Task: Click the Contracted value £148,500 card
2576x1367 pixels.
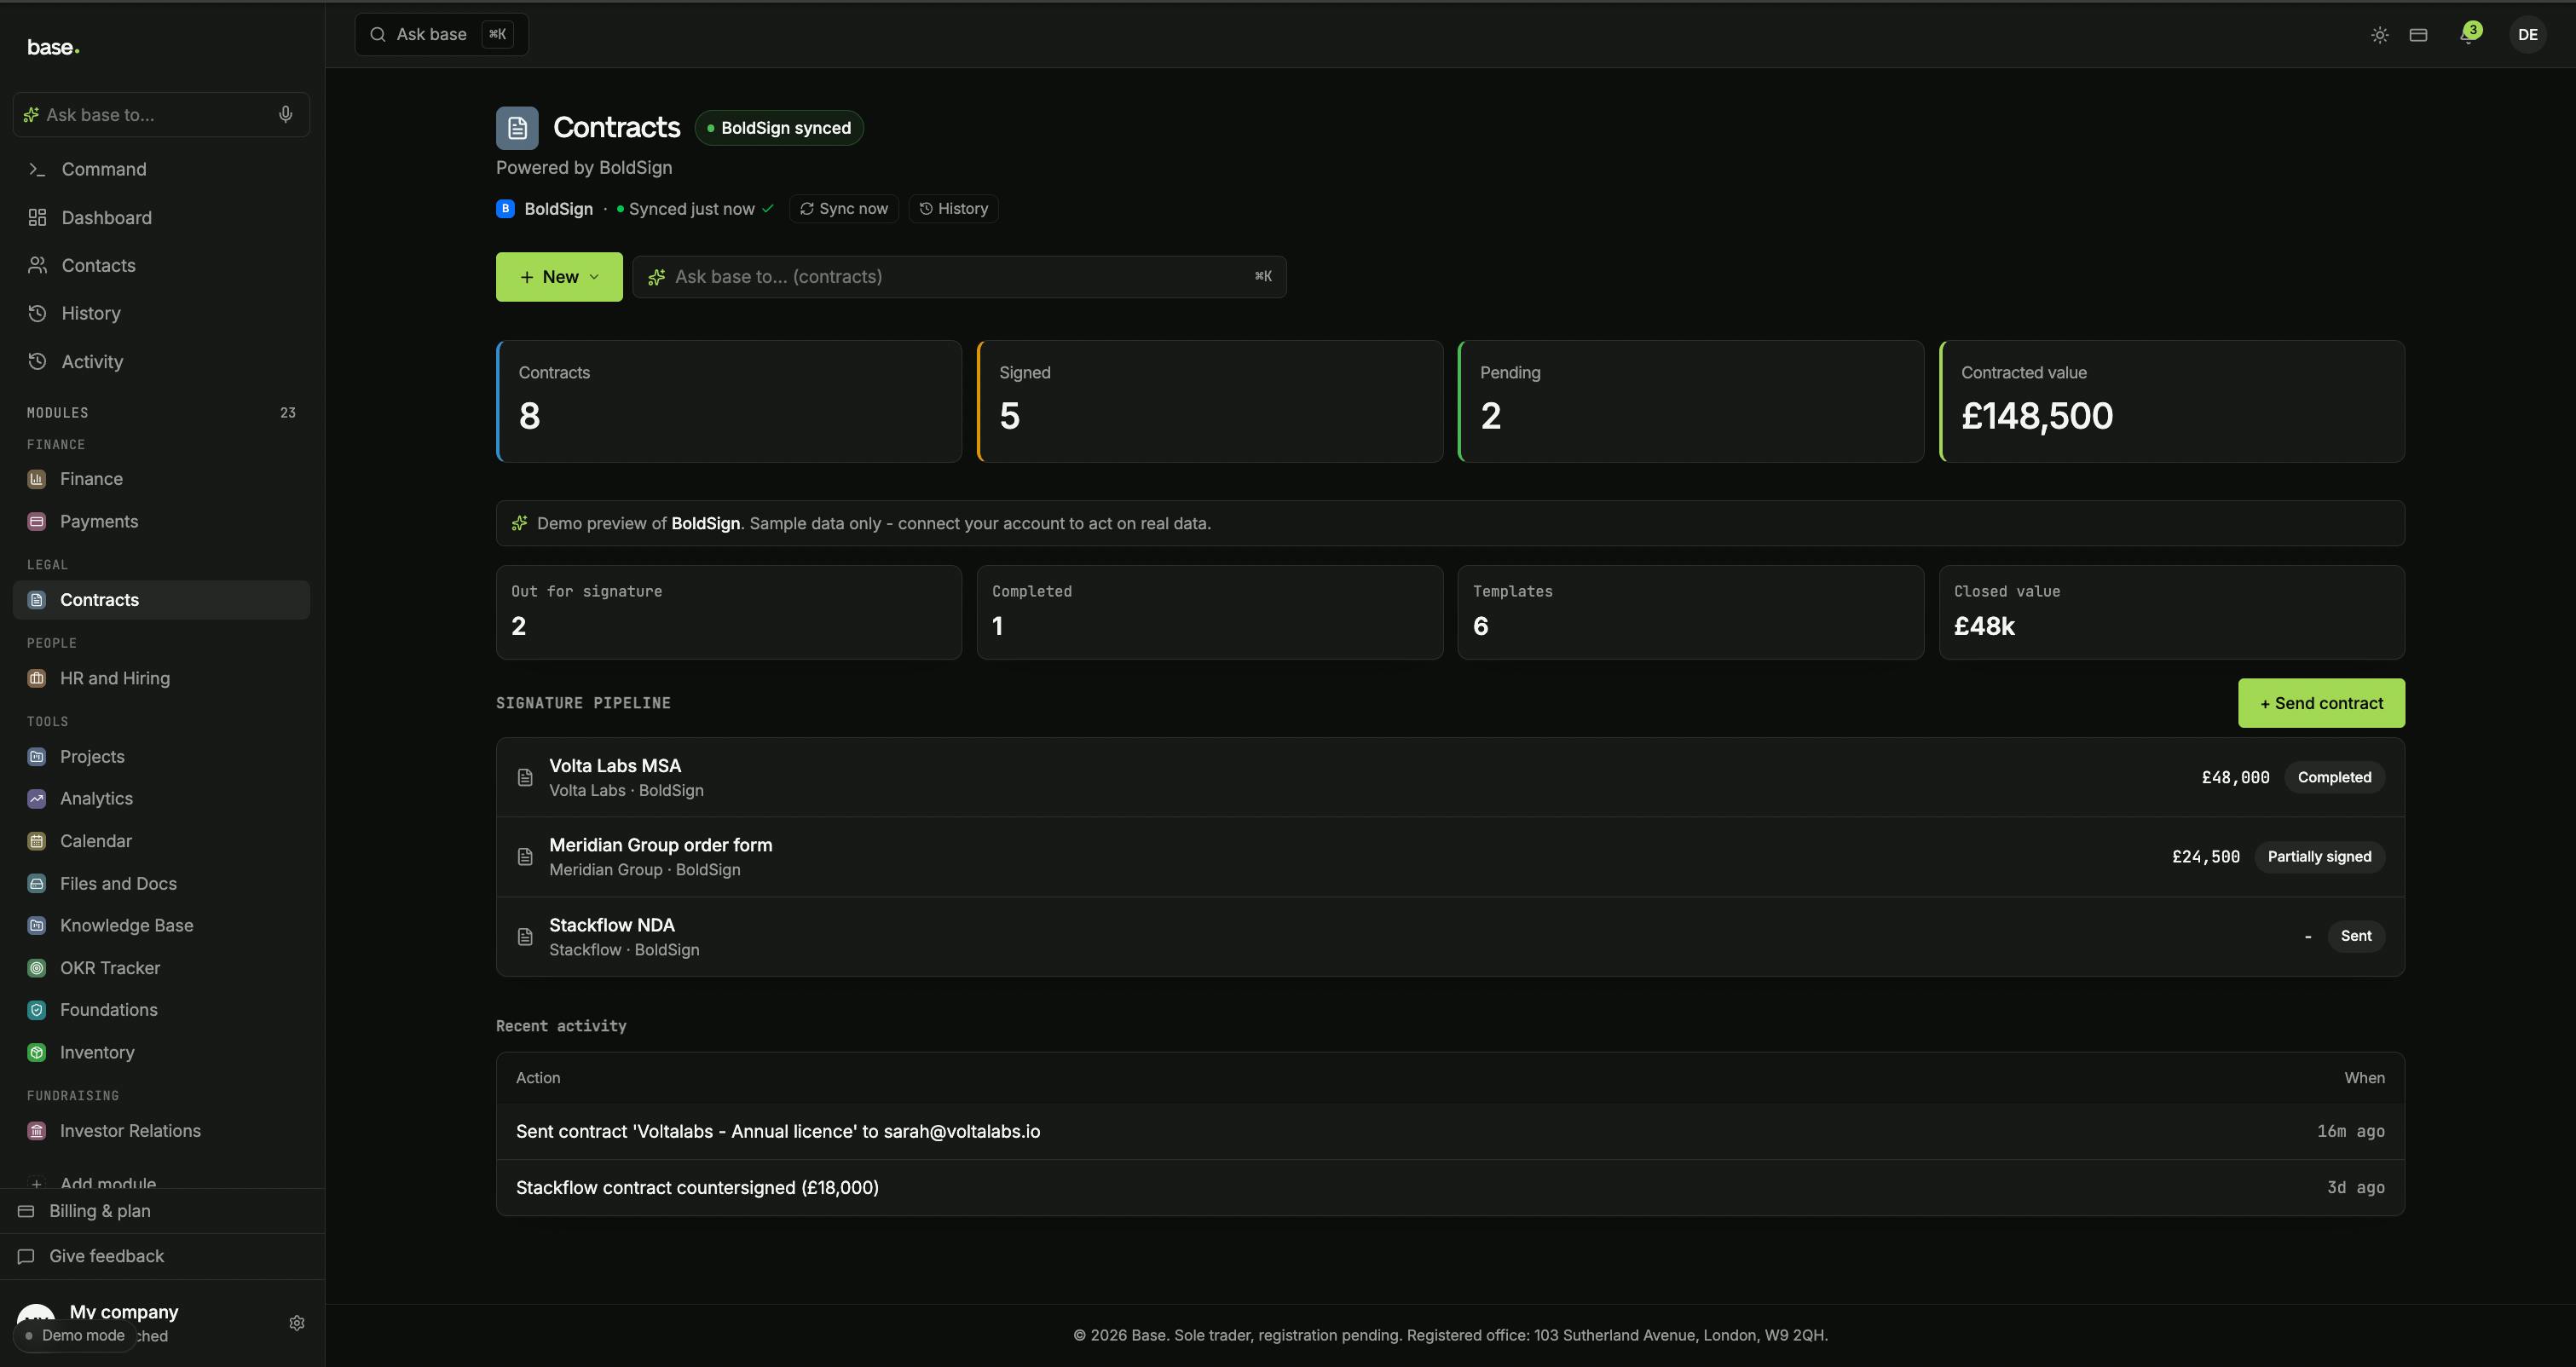Action: point(2172,401)
